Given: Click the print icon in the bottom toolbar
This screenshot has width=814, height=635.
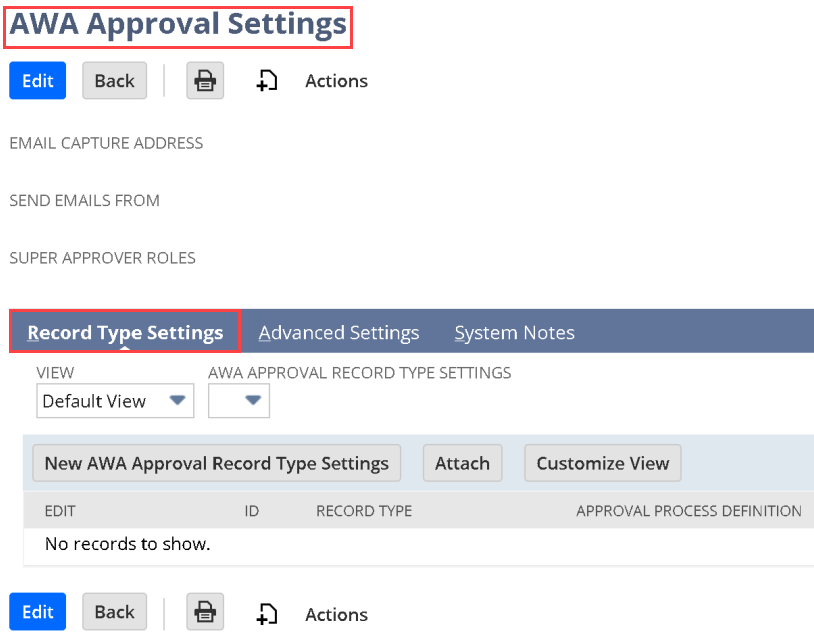Looking at the screenshot, I should pyautogui.click(x=205, y=613).
